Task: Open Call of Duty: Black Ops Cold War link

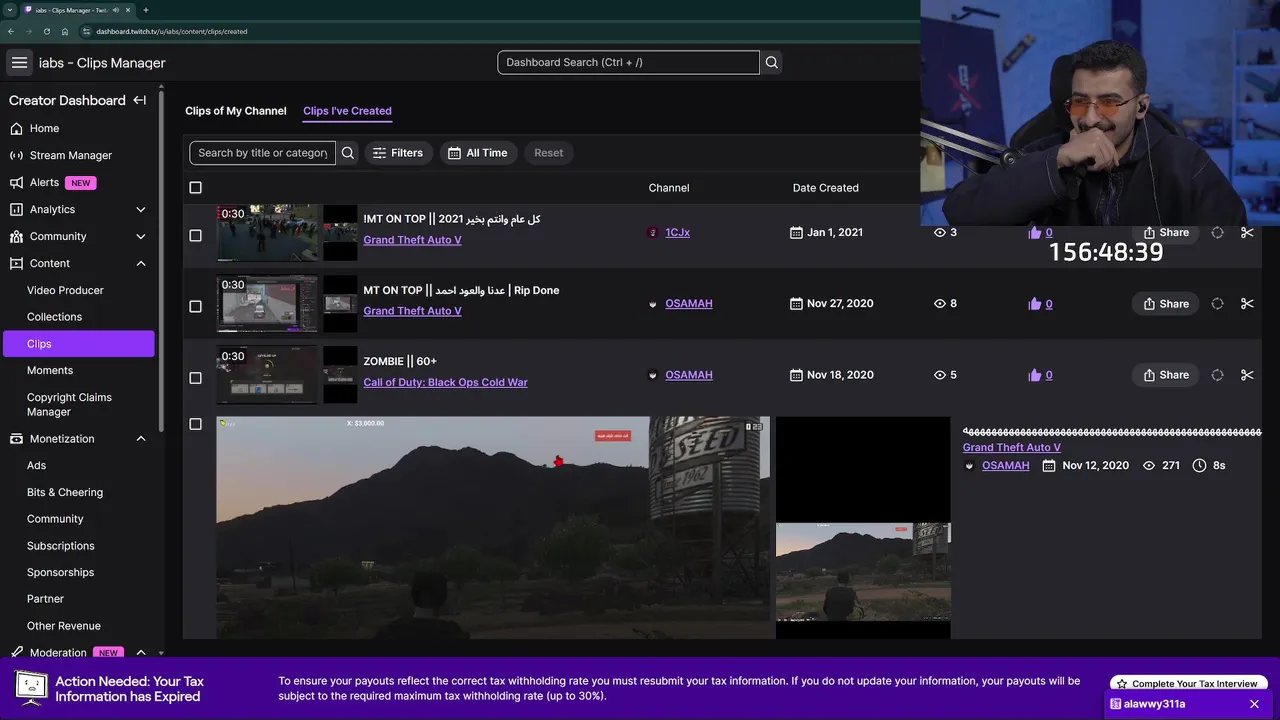Action: click(445, 382)
